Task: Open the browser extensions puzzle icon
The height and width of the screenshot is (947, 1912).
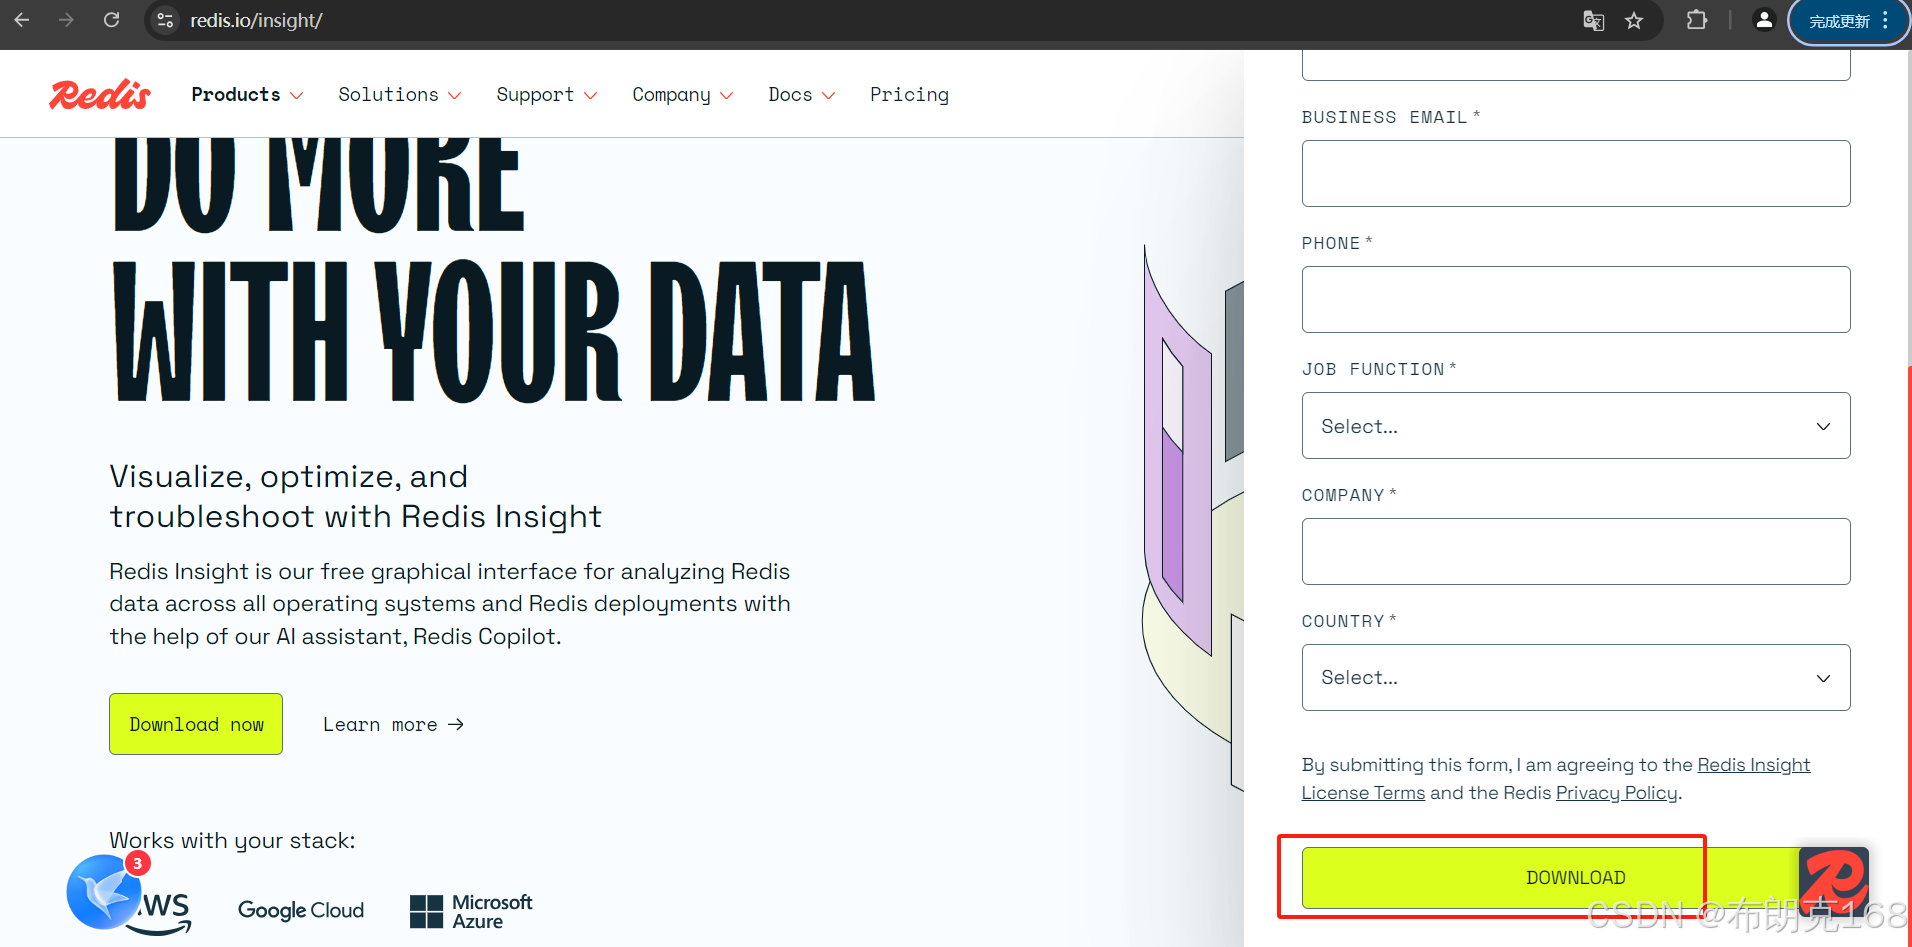Action: [1697, 20]
